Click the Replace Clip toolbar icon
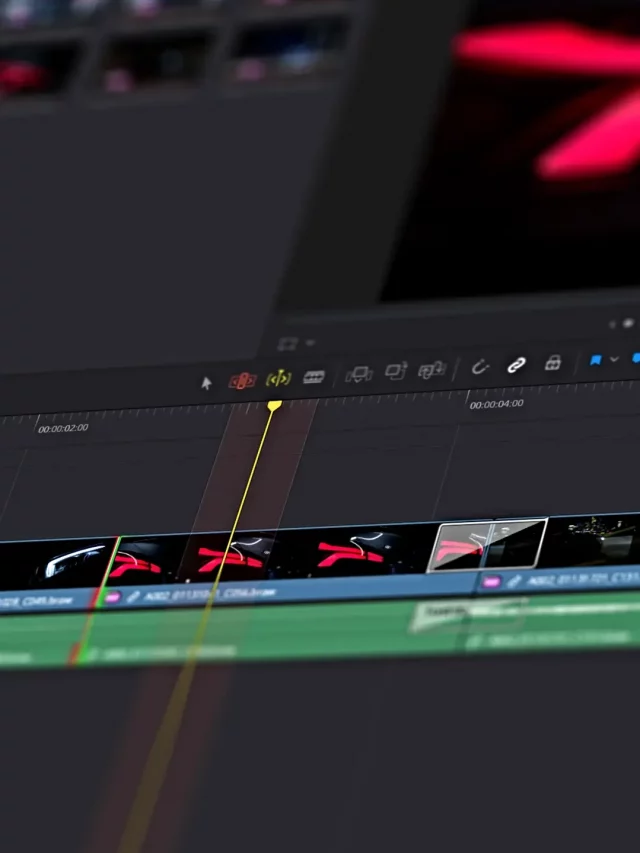640x853 pixels. point(432,370)
